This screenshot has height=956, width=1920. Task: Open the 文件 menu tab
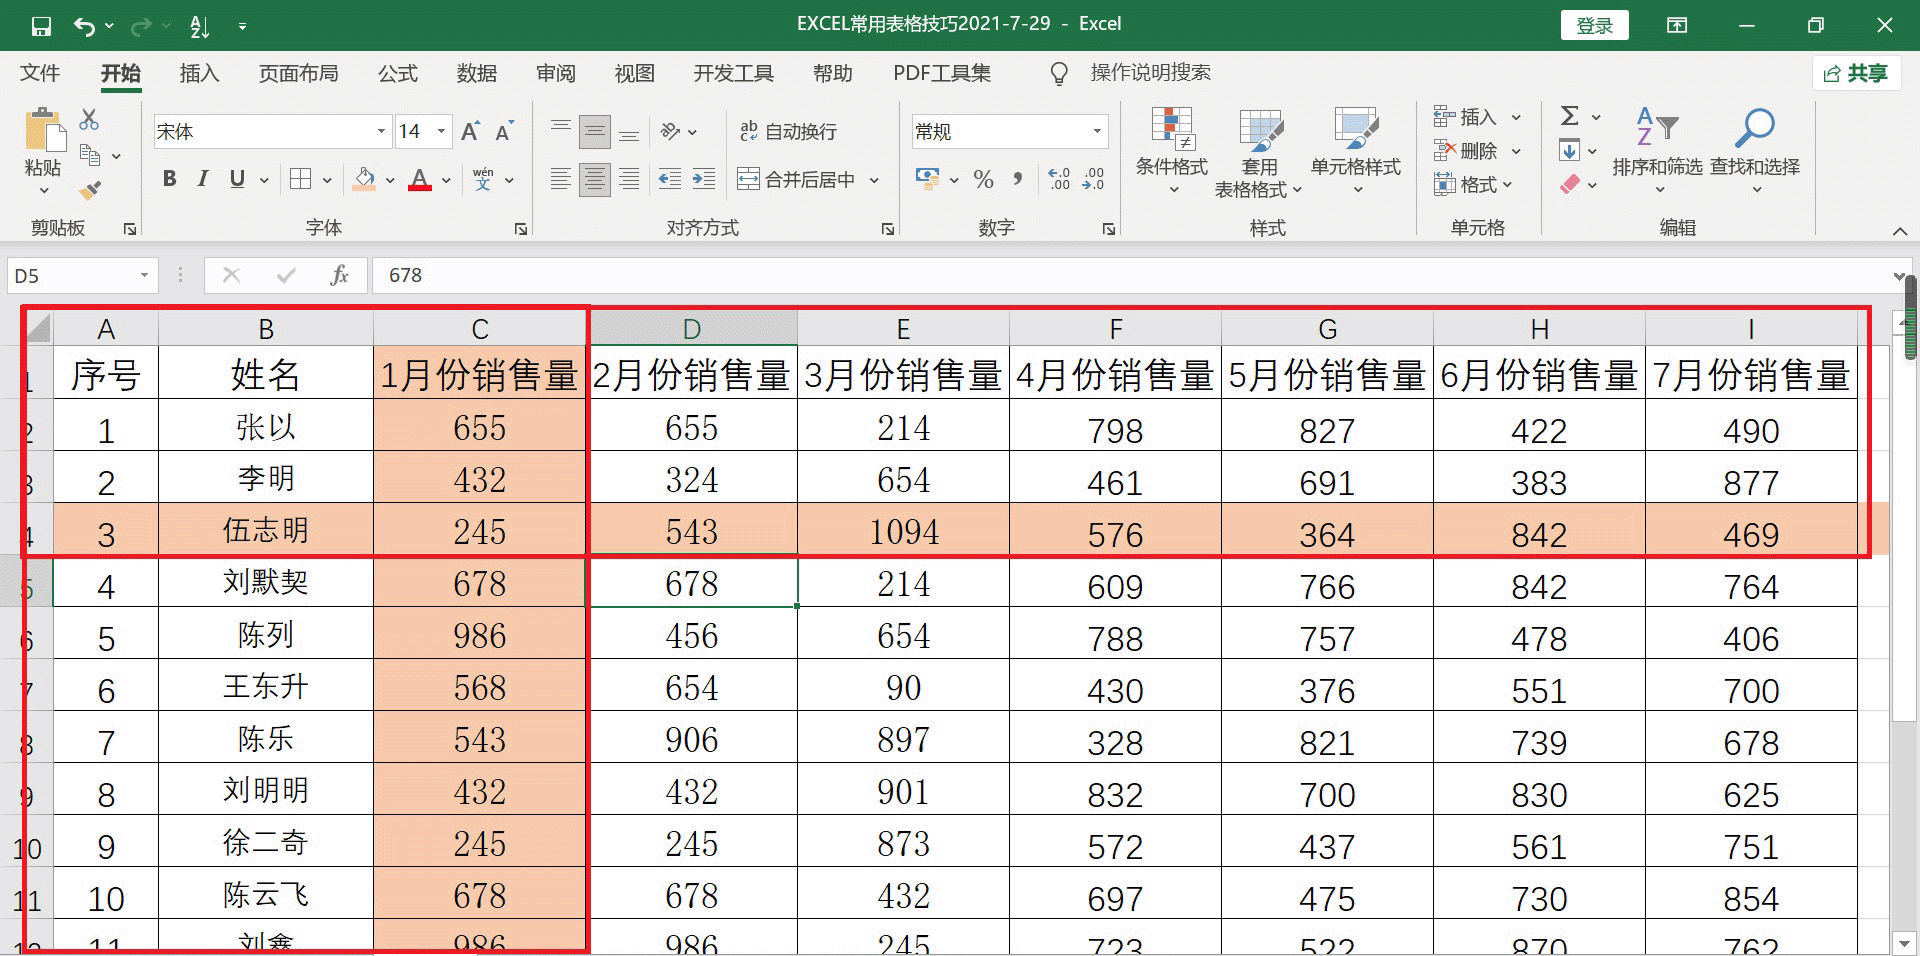pos(40,73)
